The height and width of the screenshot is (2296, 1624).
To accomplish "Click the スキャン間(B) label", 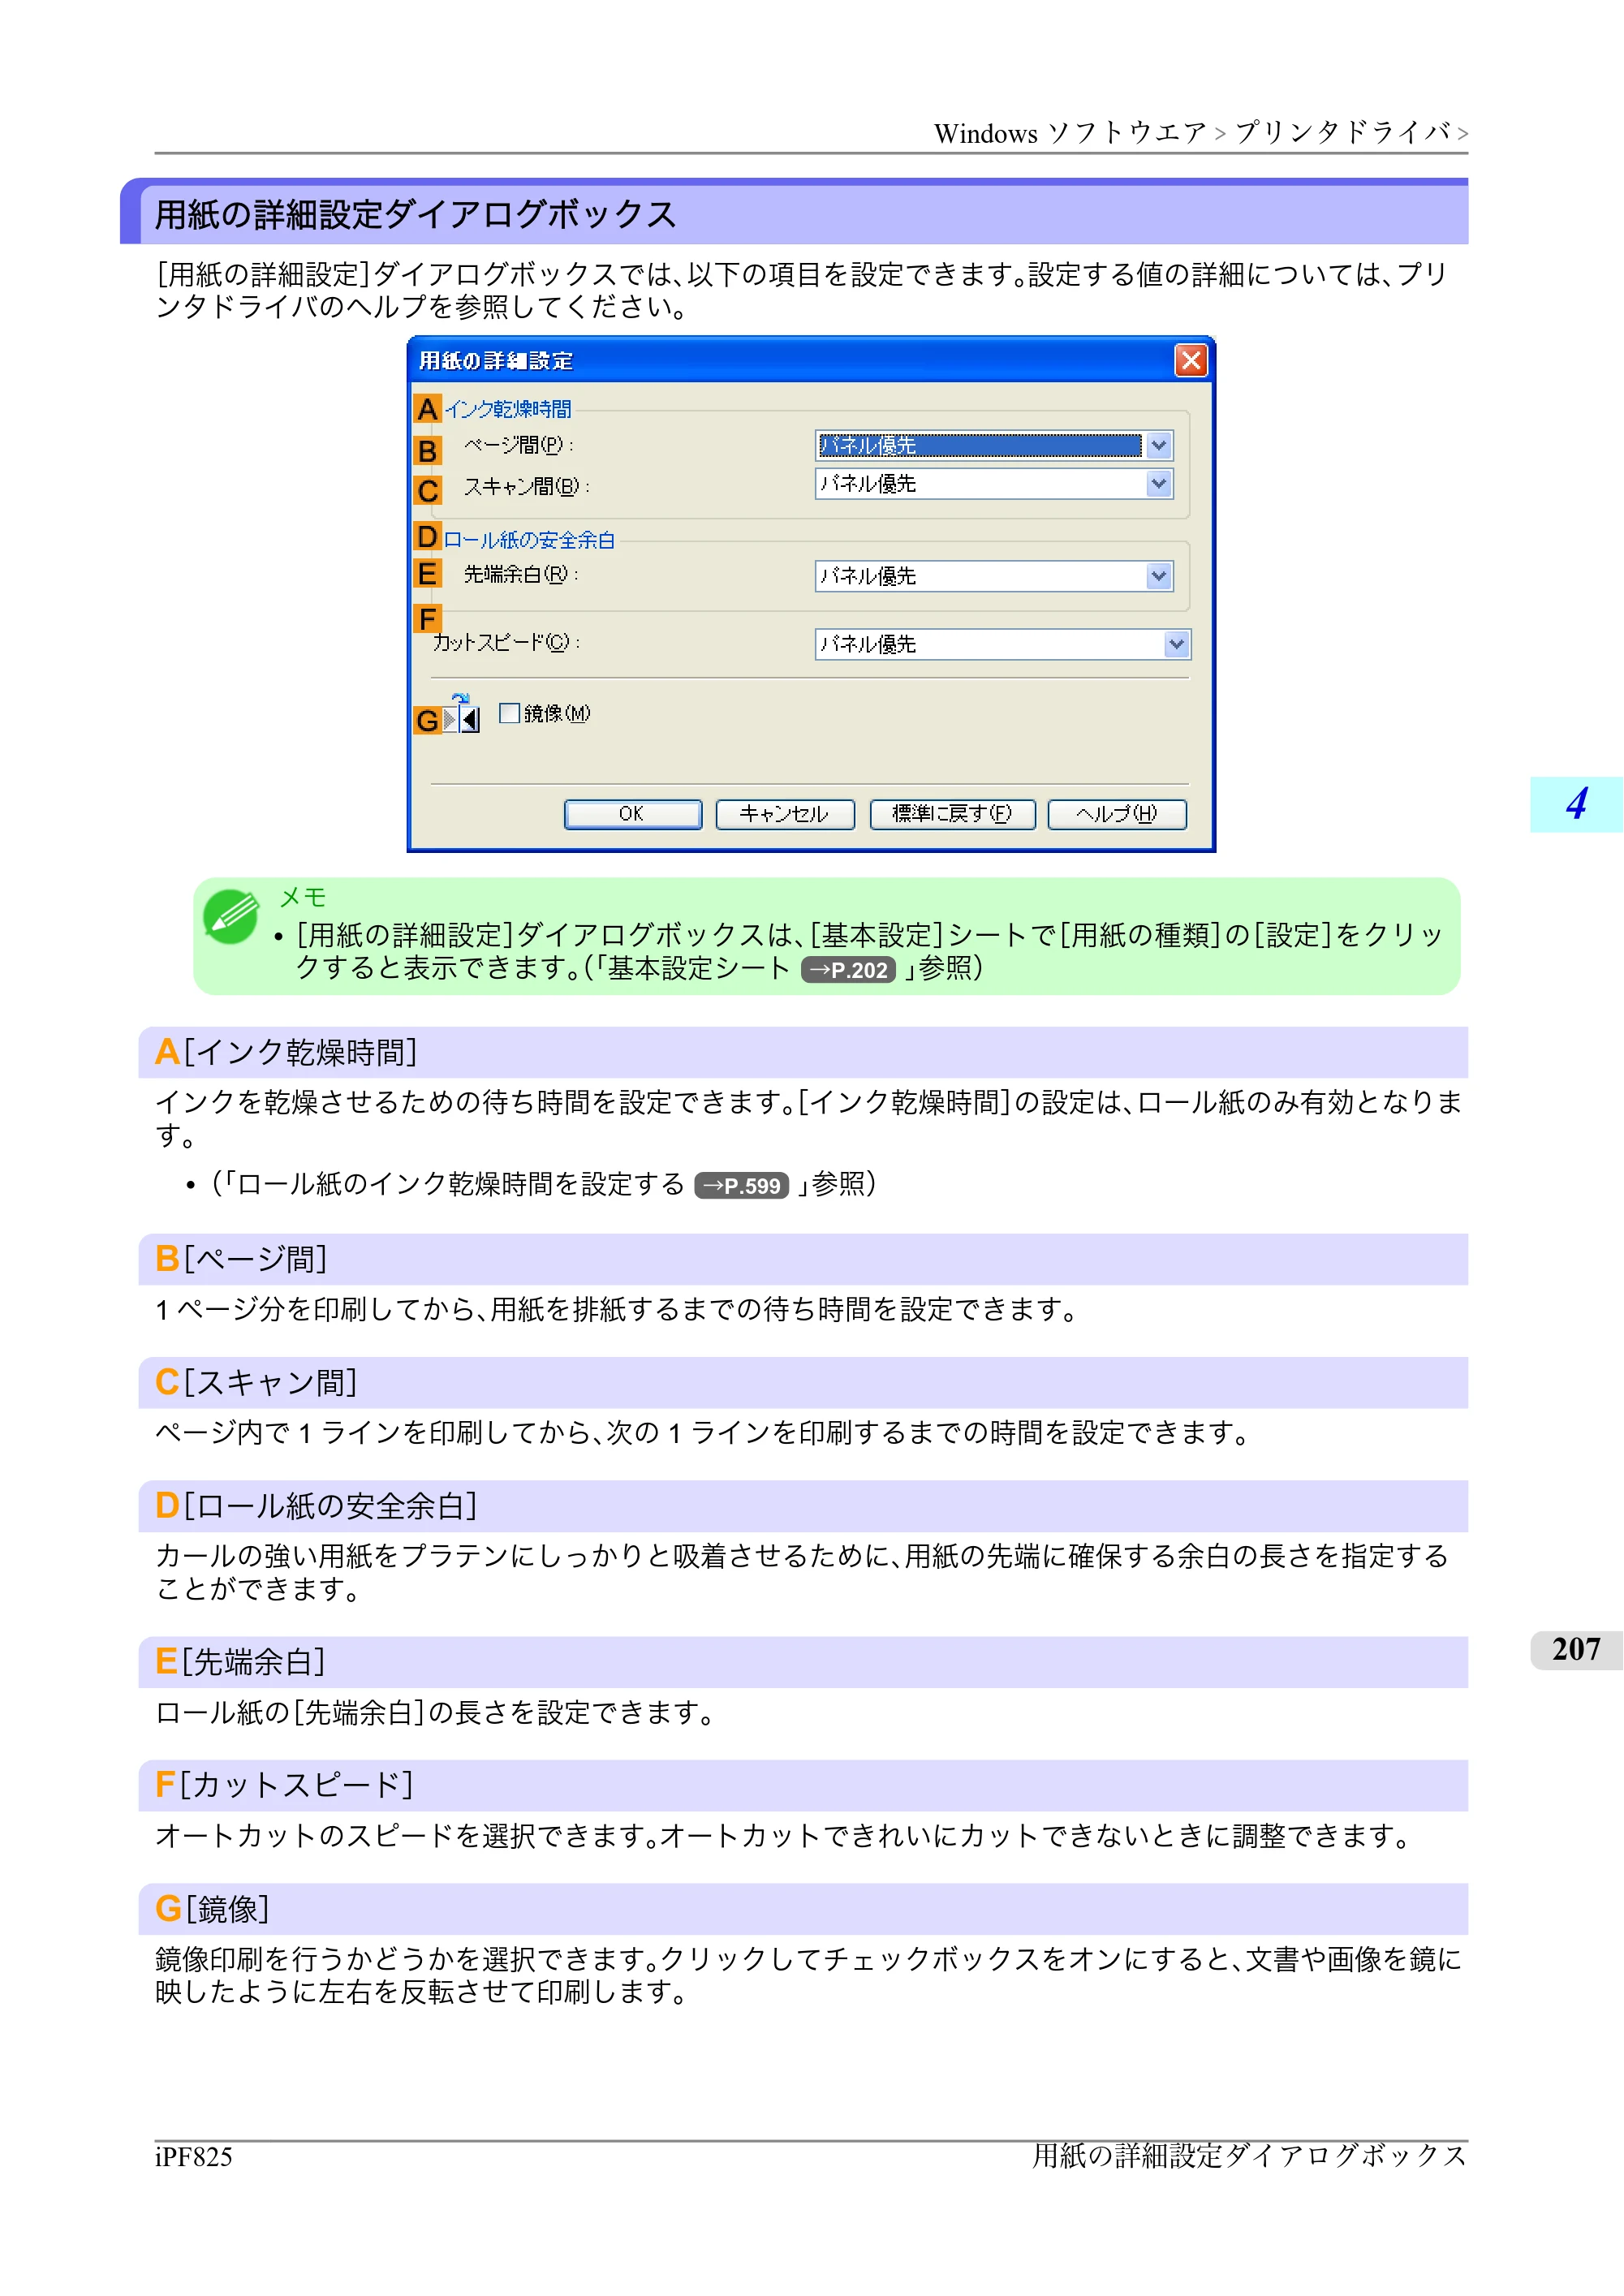I will coord(526,487).
